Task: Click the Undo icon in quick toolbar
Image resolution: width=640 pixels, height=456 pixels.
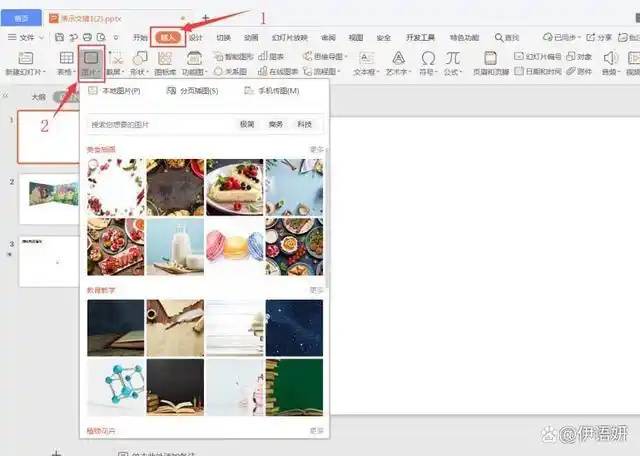Action: coord(73,37)
